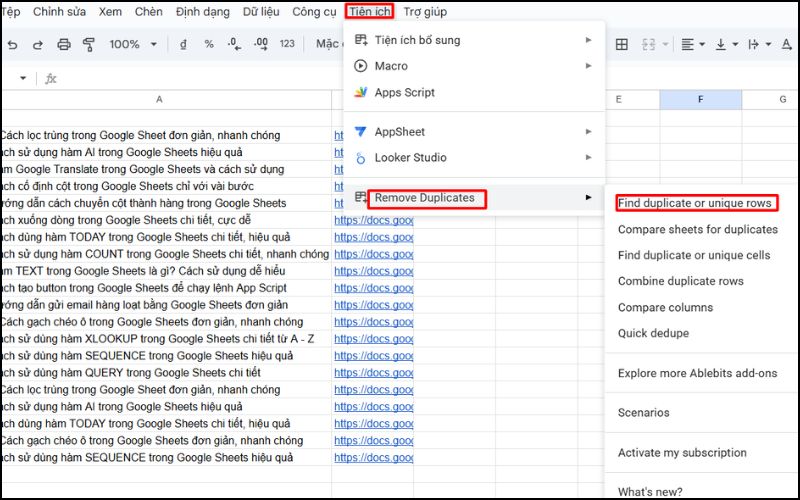Apply percent format with % icon
The image size is (800, 500).
tap(209, 44)
